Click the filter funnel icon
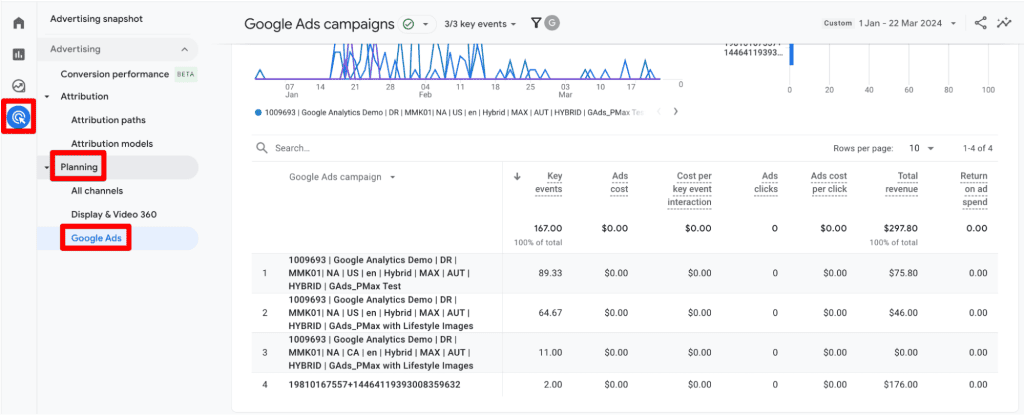Screen dimensions: 1024x415 (x=536, y=24)
